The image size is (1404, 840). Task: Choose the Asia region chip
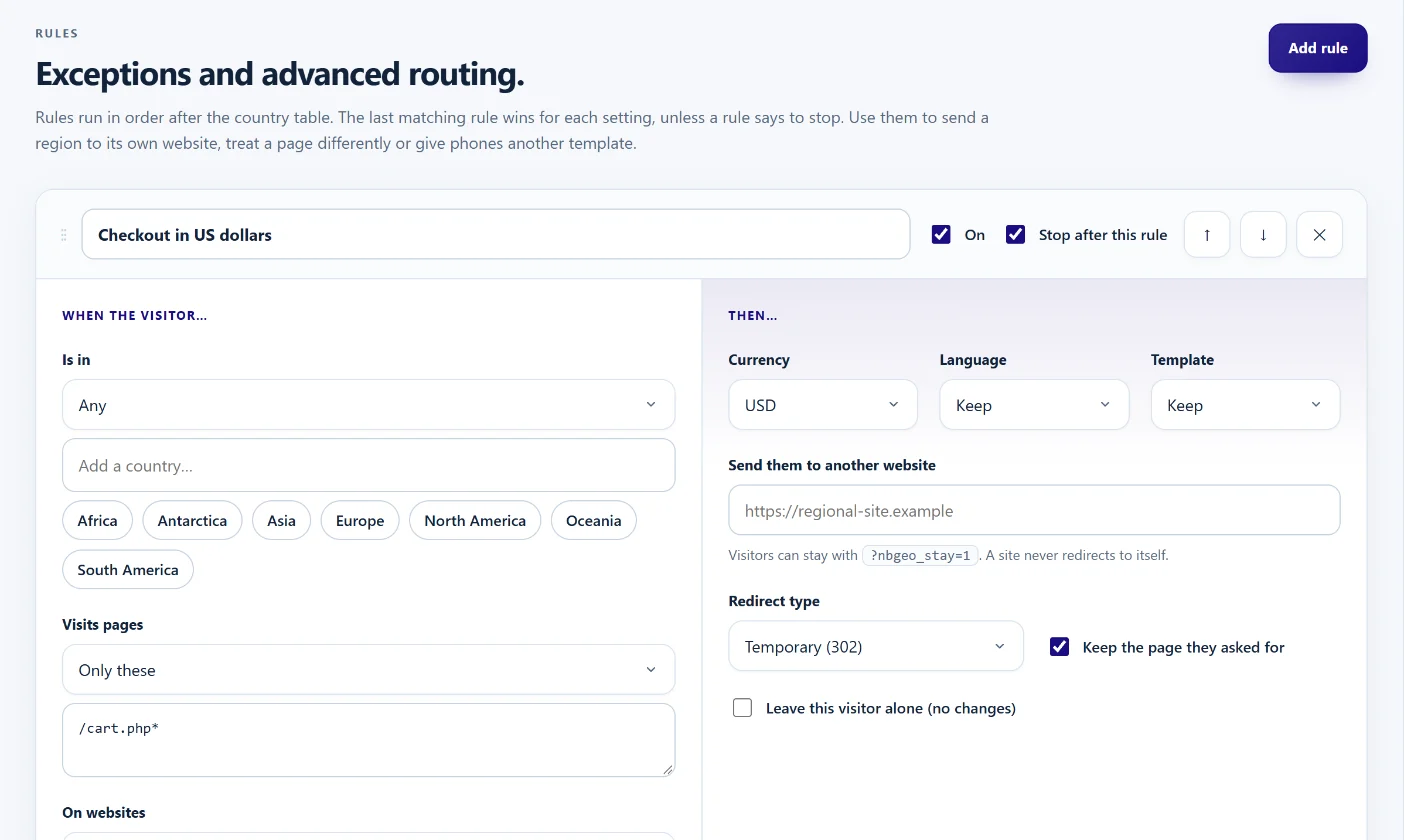tap(281, 521)
